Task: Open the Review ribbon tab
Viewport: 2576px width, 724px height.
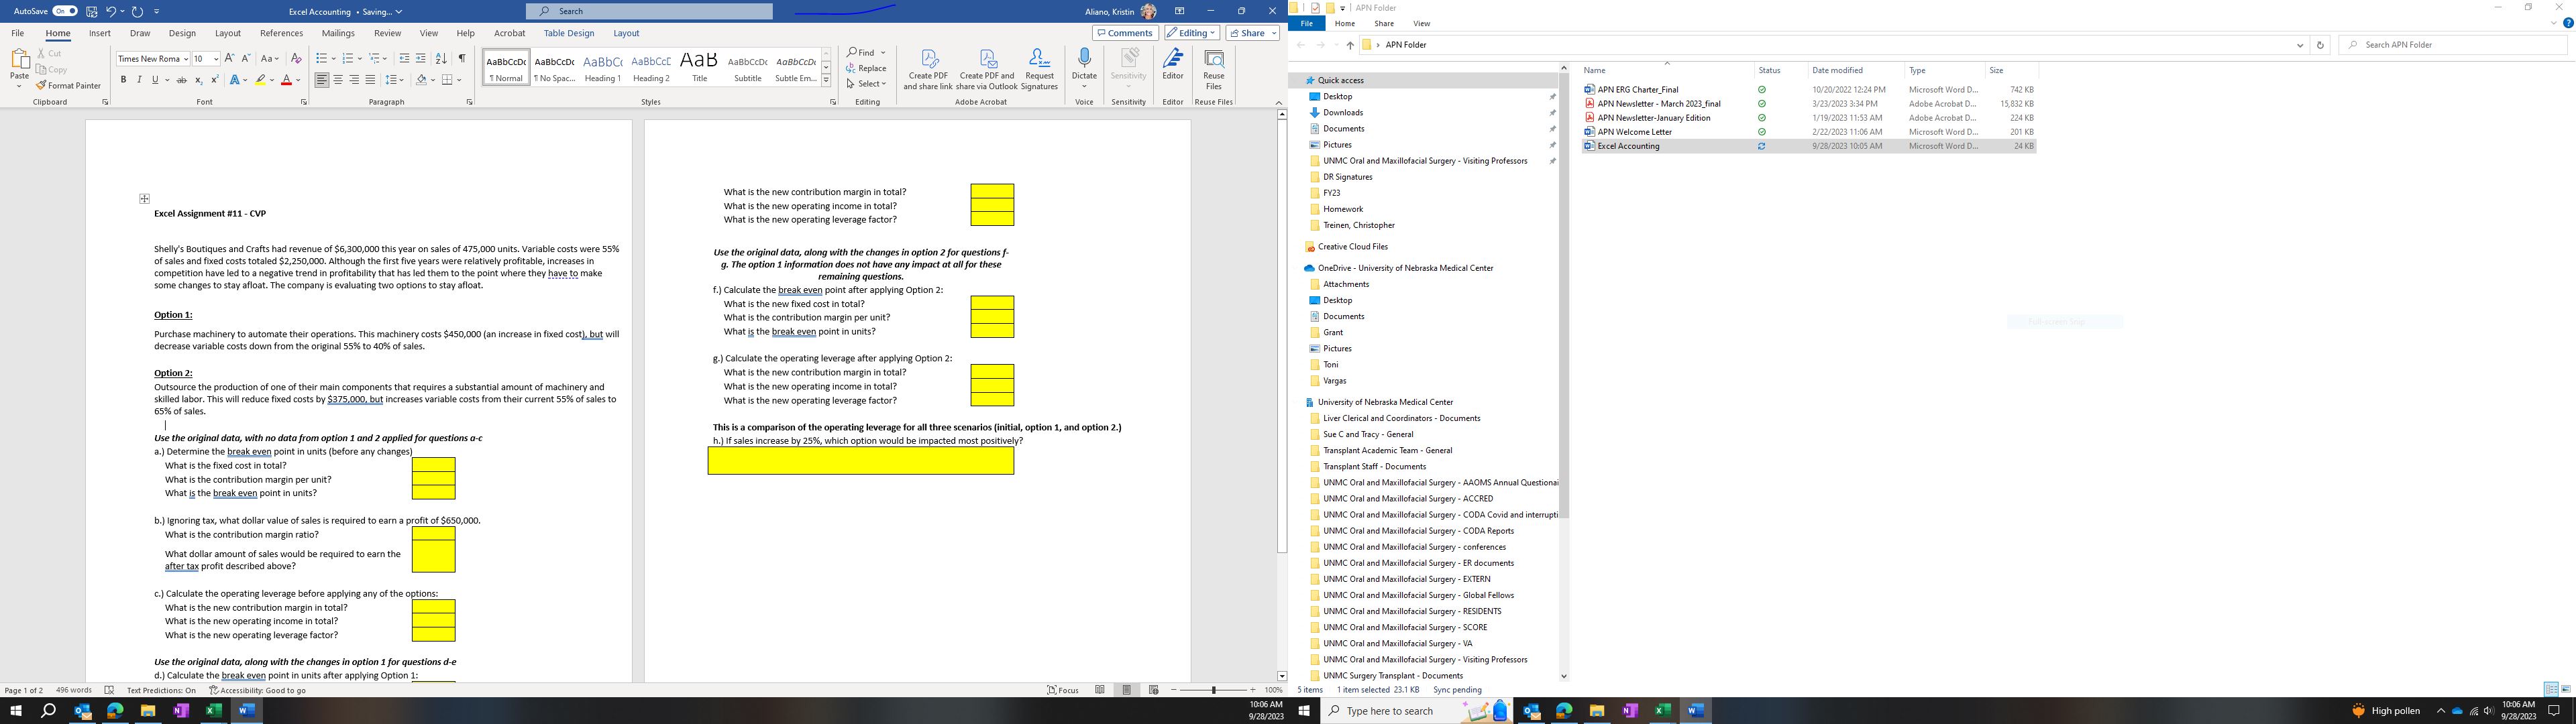Action: pos(387,32)
